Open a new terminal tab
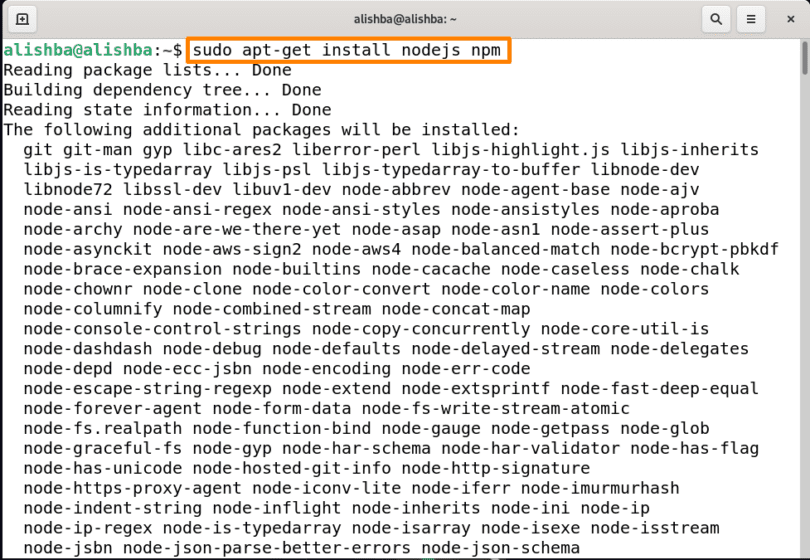 click(22, 19)
